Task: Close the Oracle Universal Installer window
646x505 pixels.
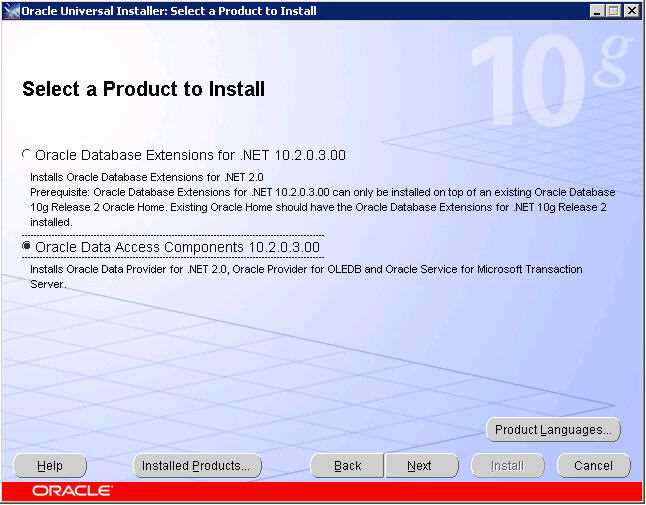Action: (631, 11)
